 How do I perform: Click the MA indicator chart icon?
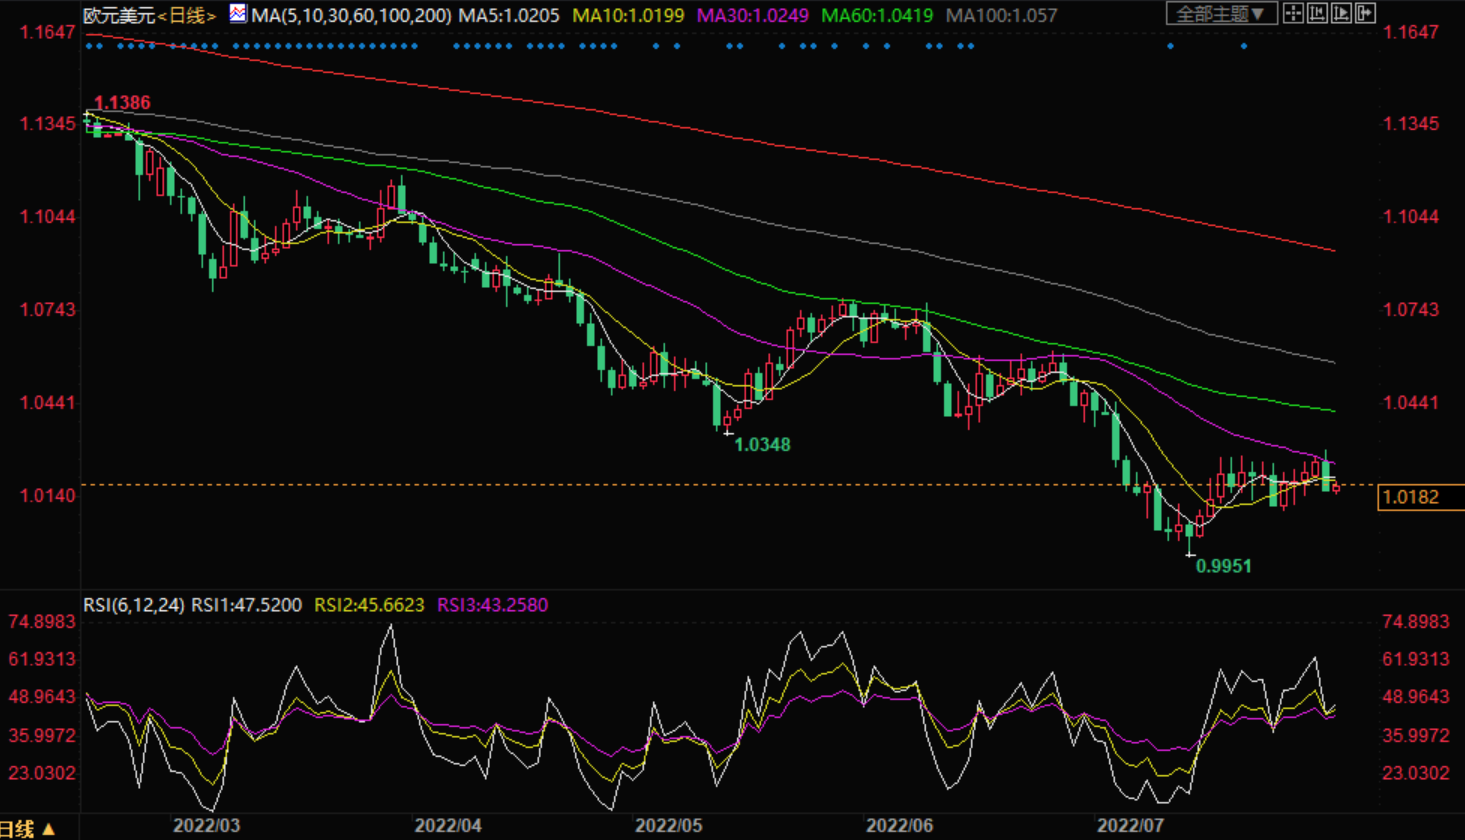[238, 13]
